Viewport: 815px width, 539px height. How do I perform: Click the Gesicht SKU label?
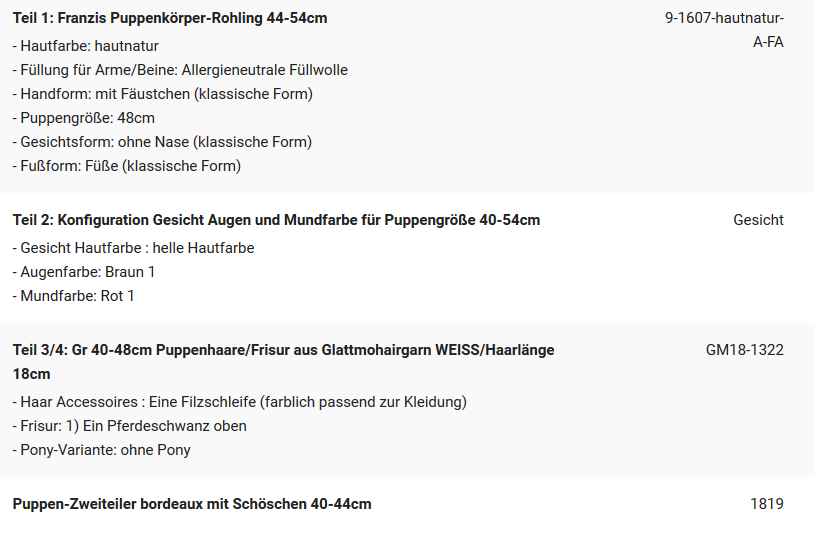click(x=758, y=220)
